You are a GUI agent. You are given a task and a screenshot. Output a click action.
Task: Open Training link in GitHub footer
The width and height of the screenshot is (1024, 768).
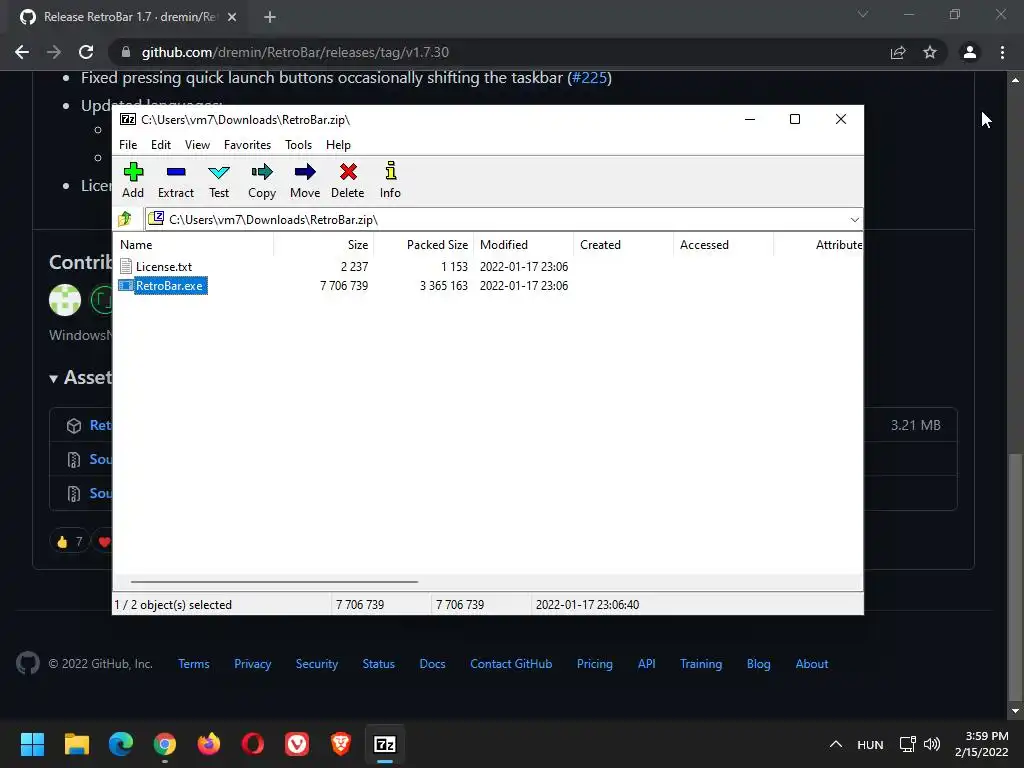pos(701,664)
